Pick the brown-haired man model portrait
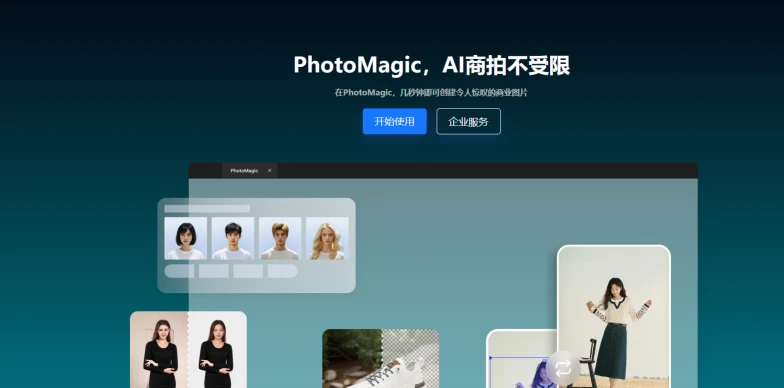Image resolution: width=784 pixels, height=388 pixels. pos(280,238)
